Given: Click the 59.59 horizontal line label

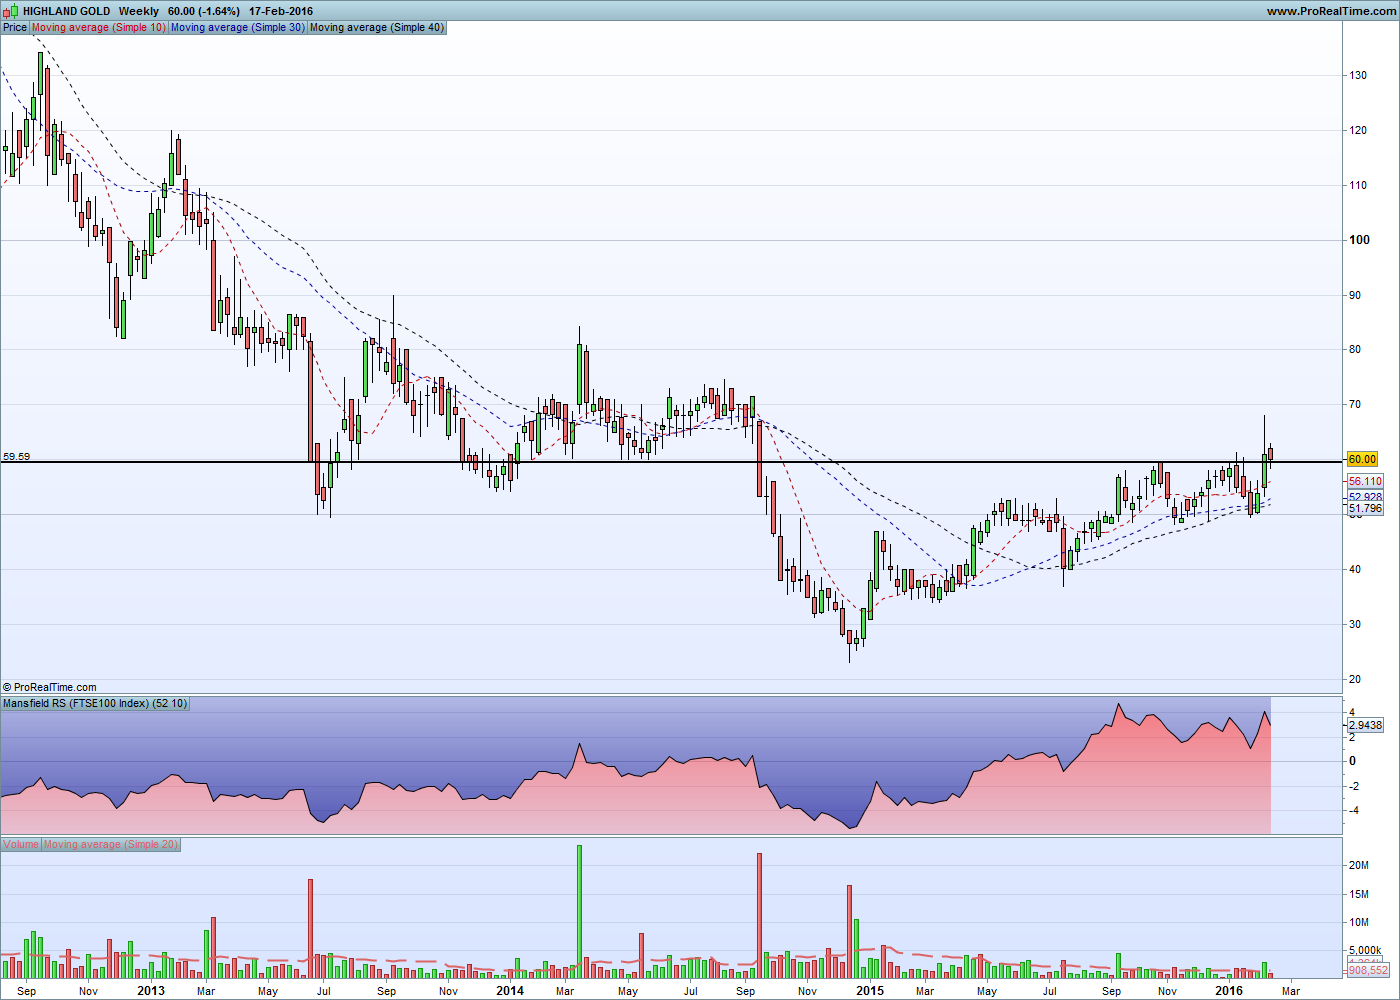Looking at the screenshot, I should point(16,456).
